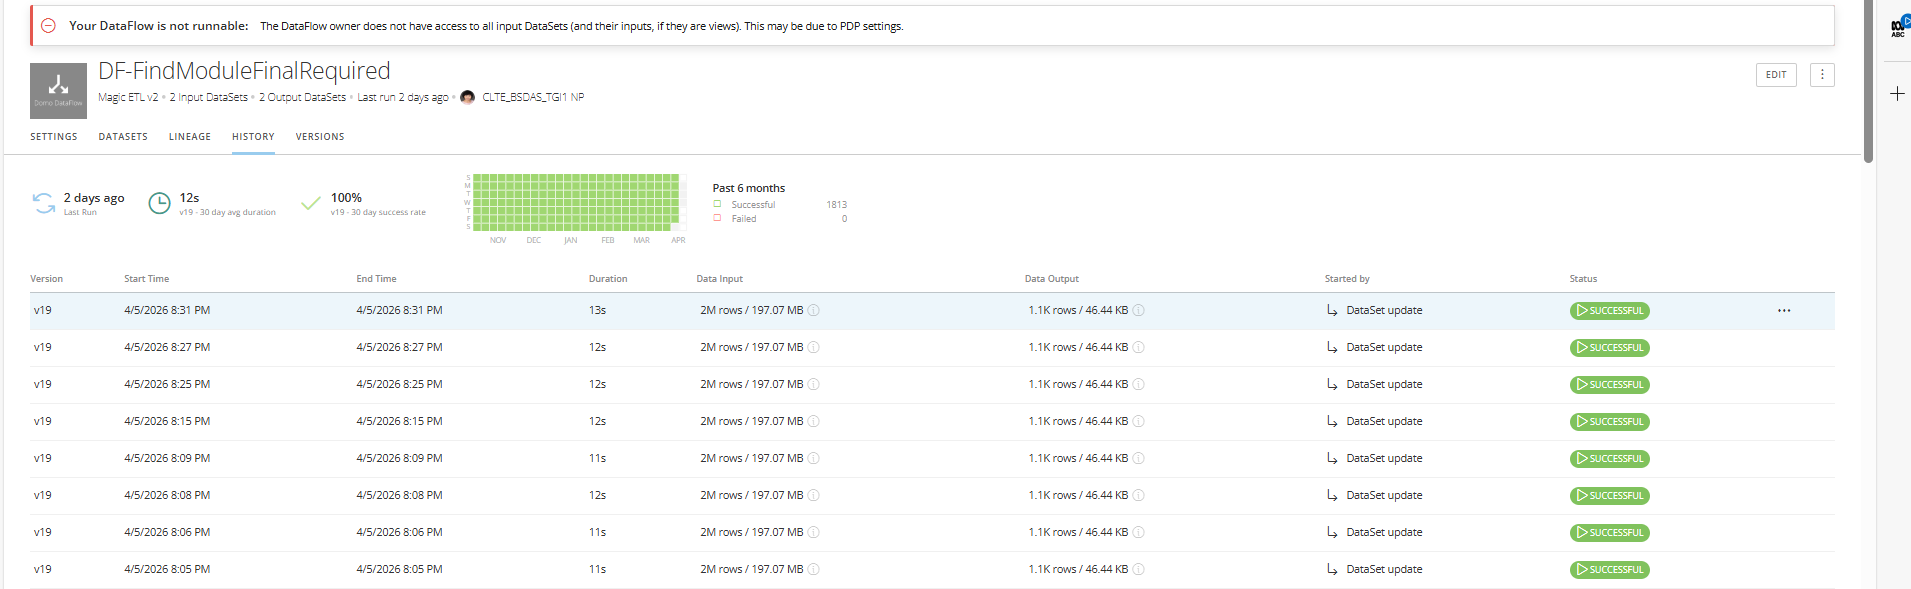Open the Versions tab
Viewport: 1911px width, 589px height.
tap(320, 137)
